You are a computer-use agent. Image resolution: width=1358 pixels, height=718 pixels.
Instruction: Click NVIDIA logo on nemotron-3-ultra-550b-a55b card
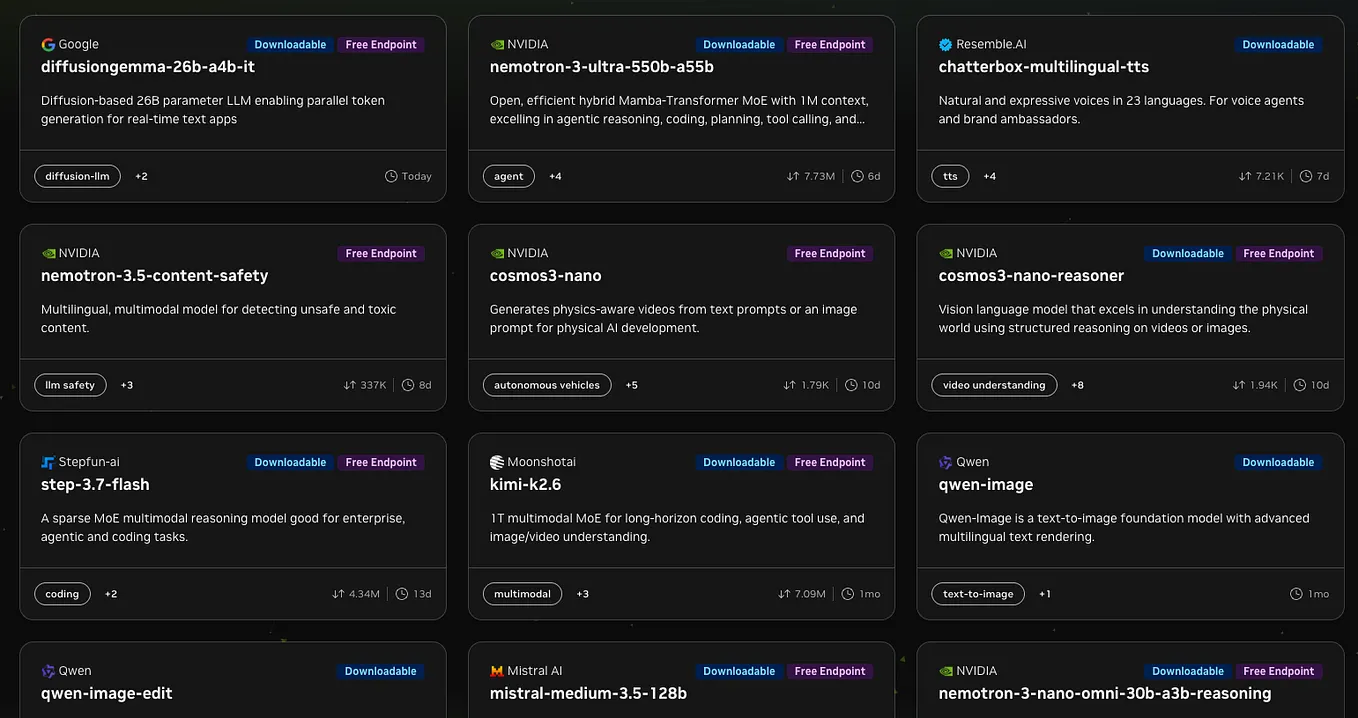[x=497, y=44]
